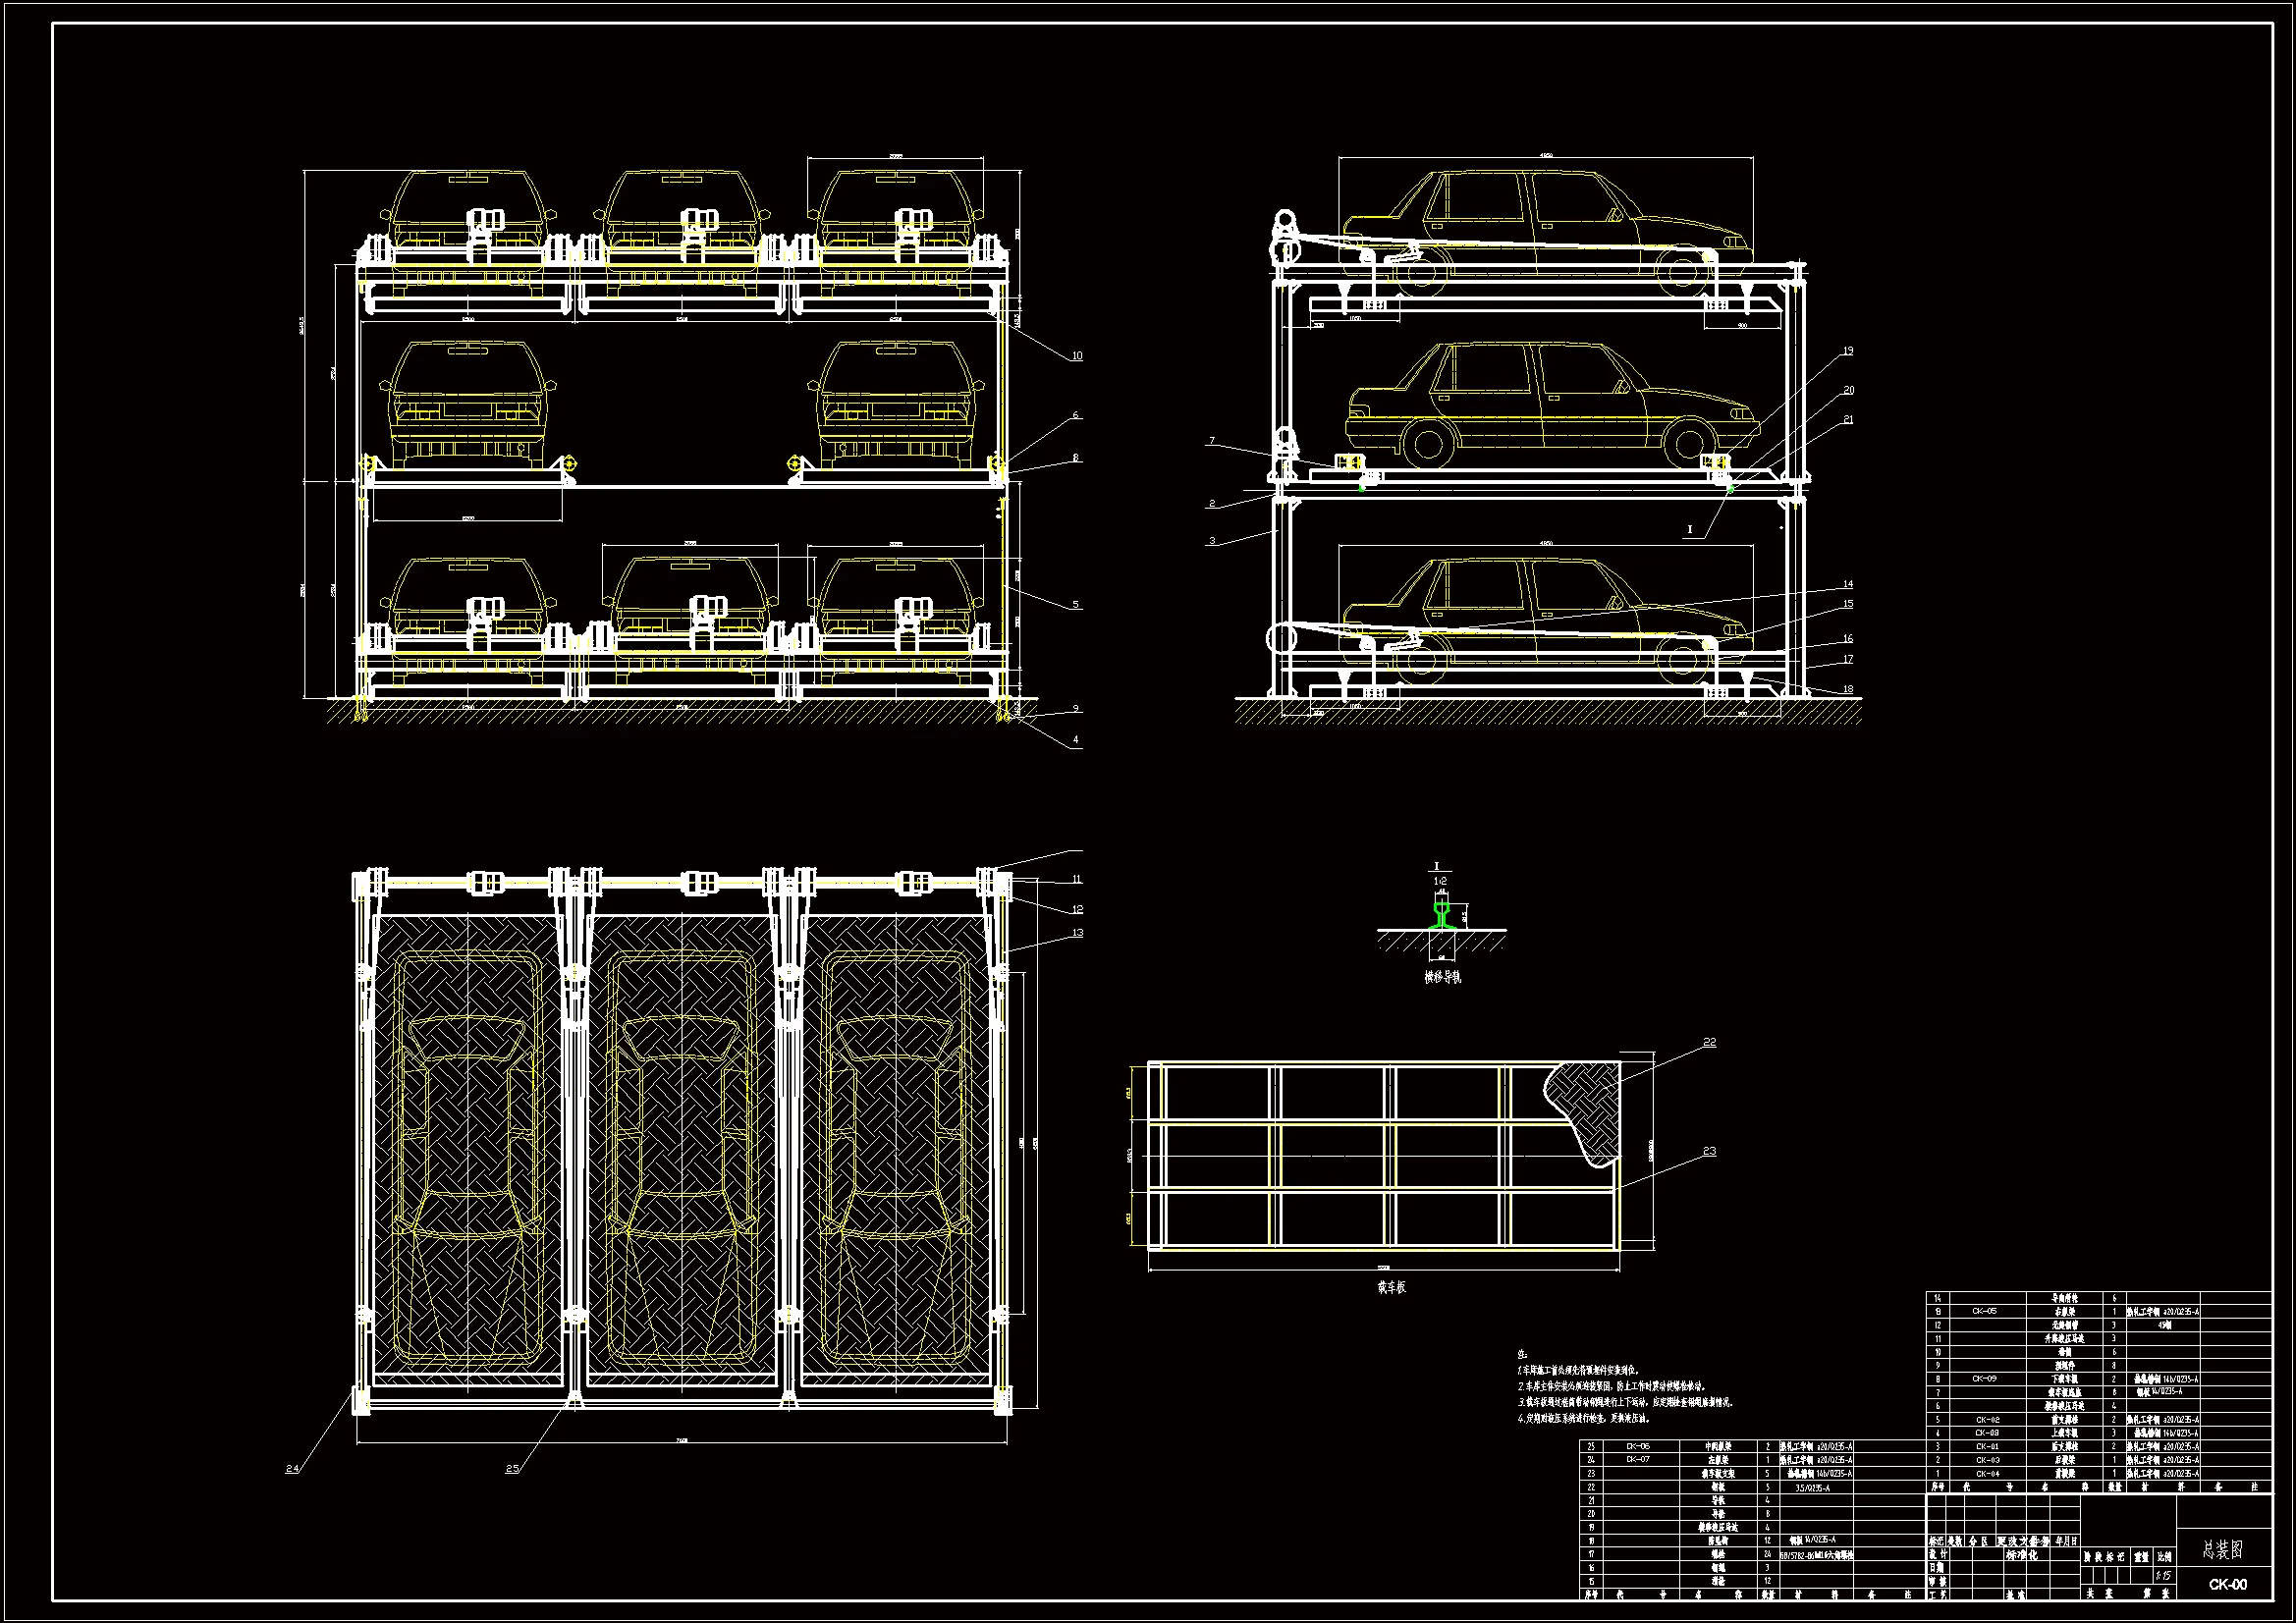Select the 总装图 title text

(x=2223, y=1550)
